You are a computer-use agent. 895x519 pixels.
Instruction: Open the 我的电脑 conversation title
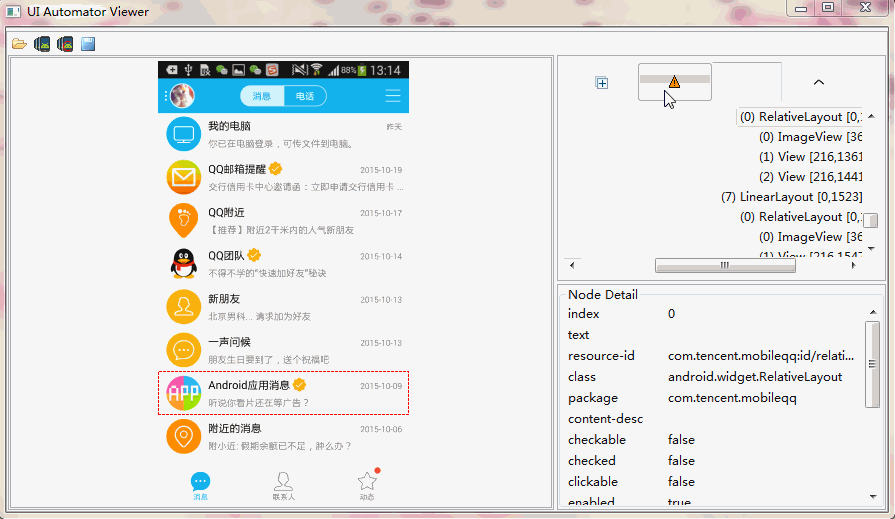coord(229,126)
